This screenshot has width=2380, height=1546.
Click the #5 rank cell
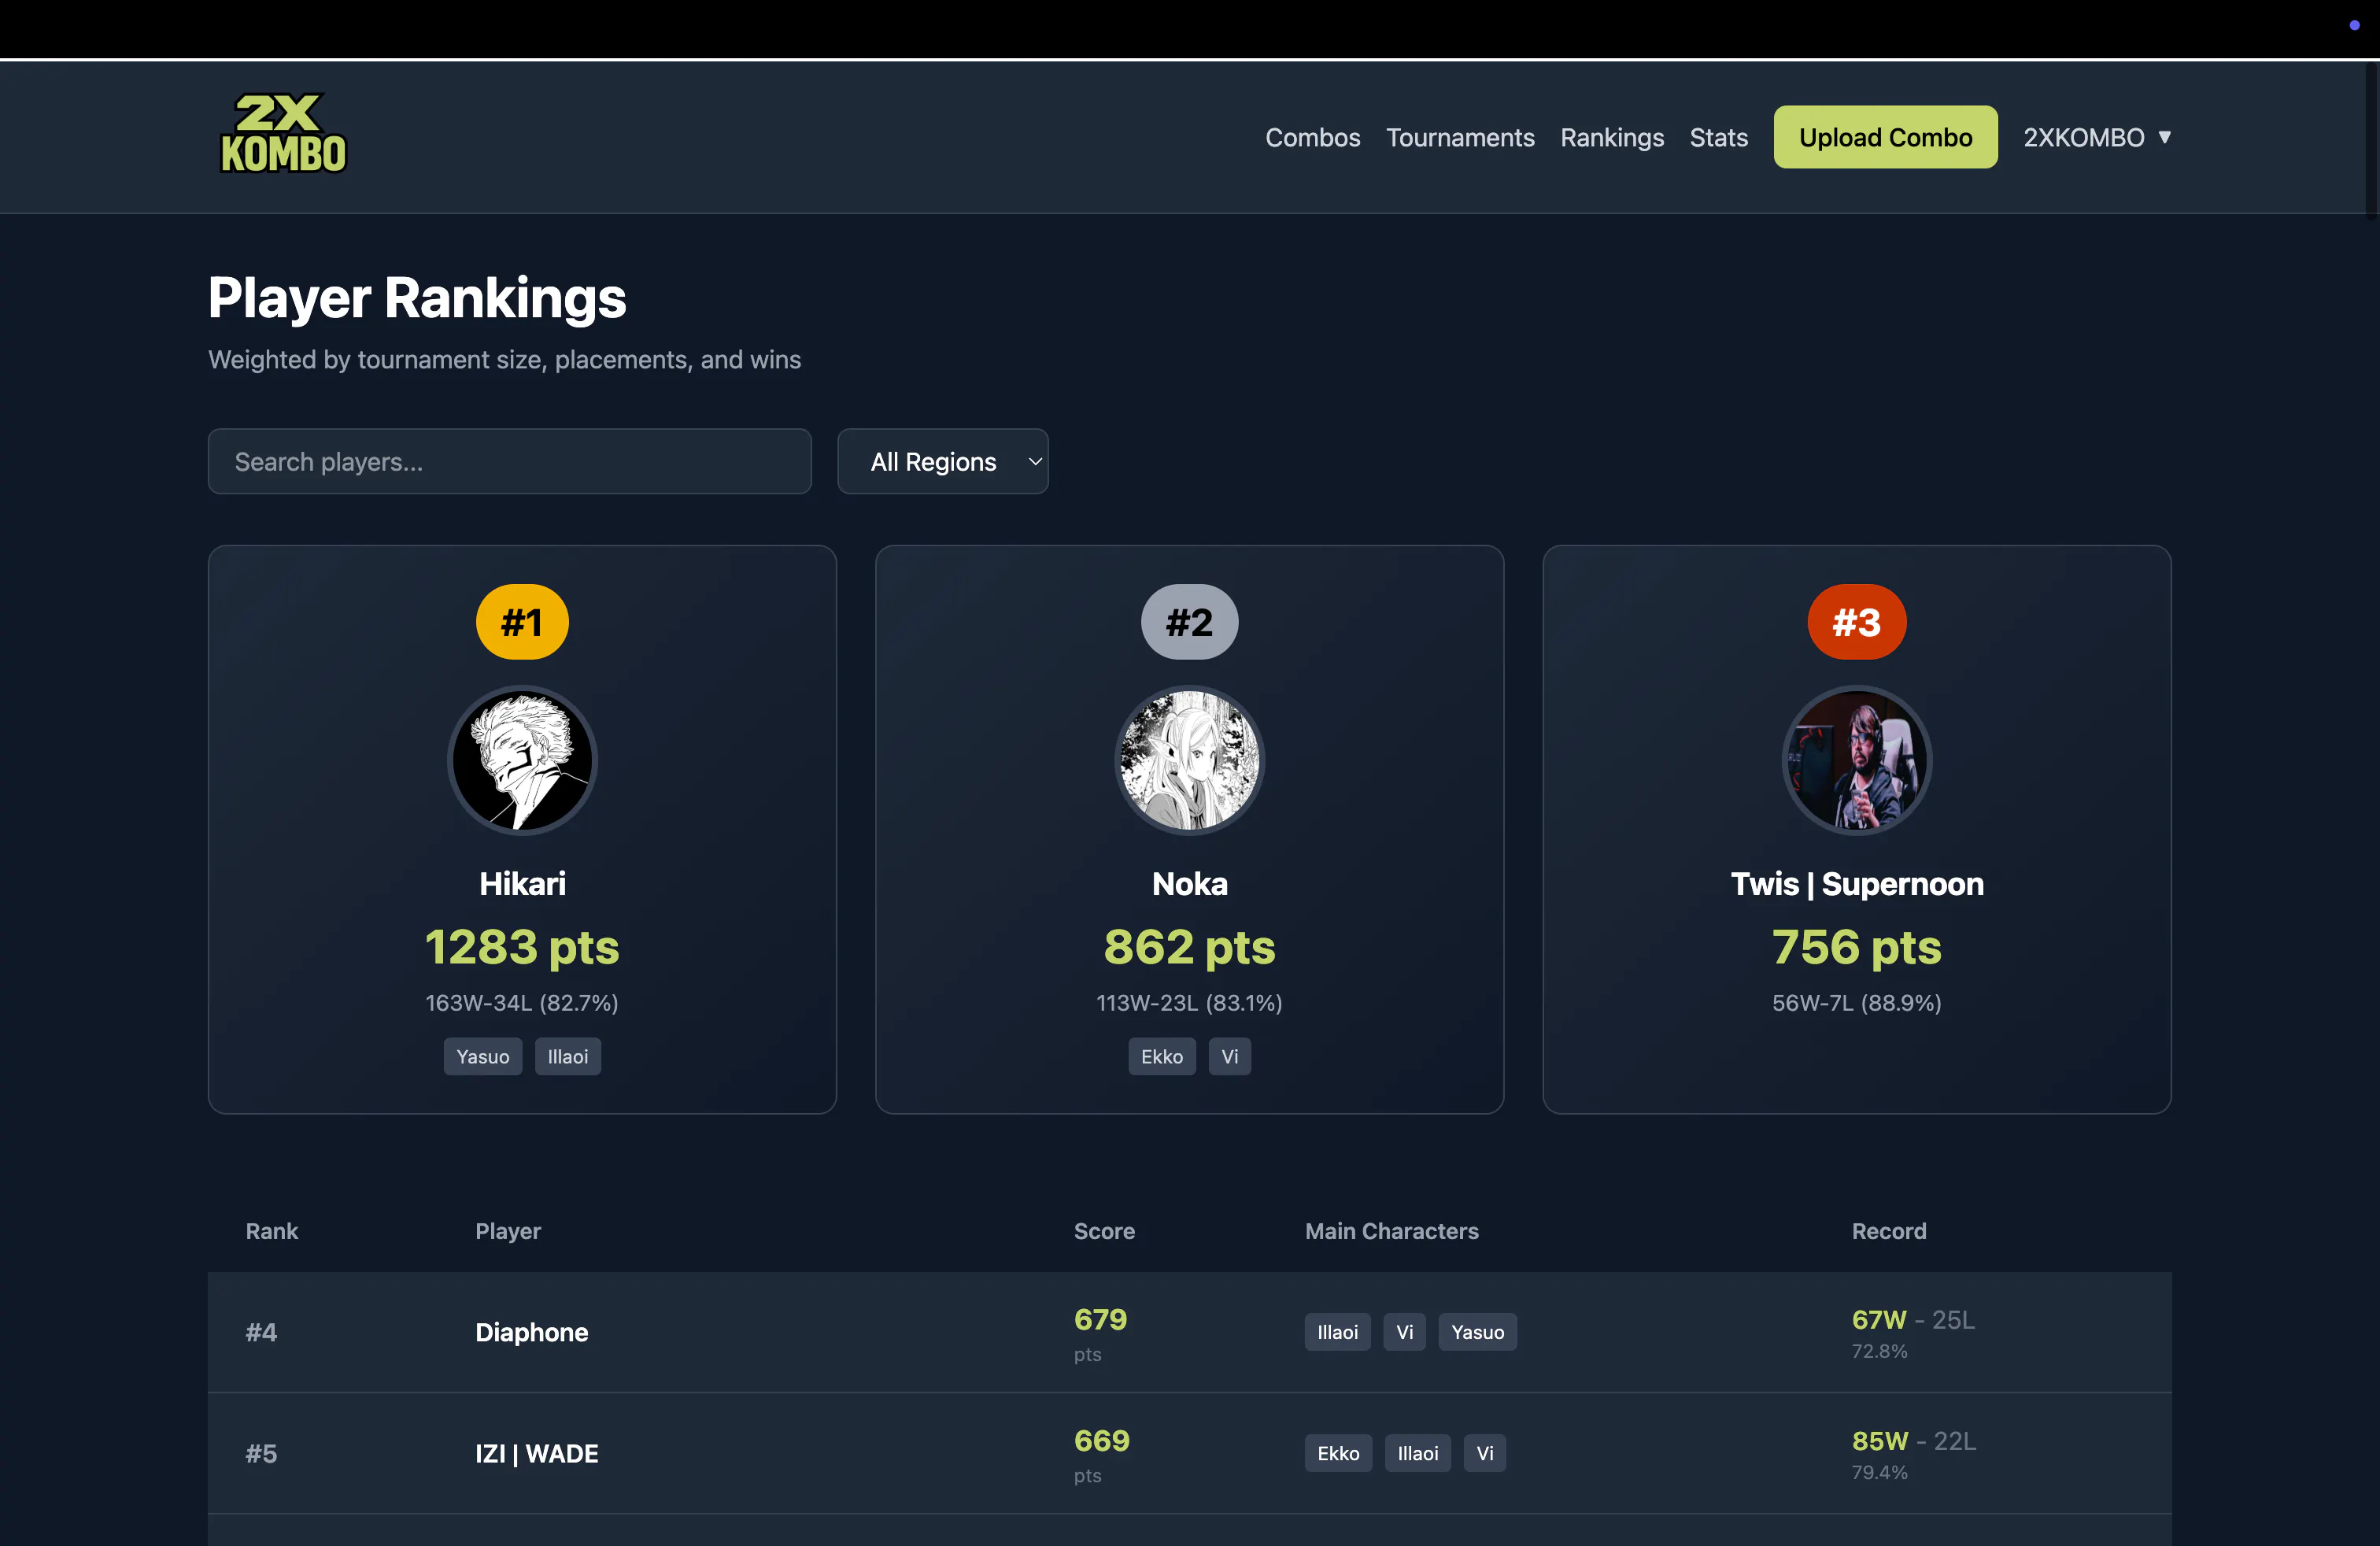pyautogui.click(x=261, y=1453)
